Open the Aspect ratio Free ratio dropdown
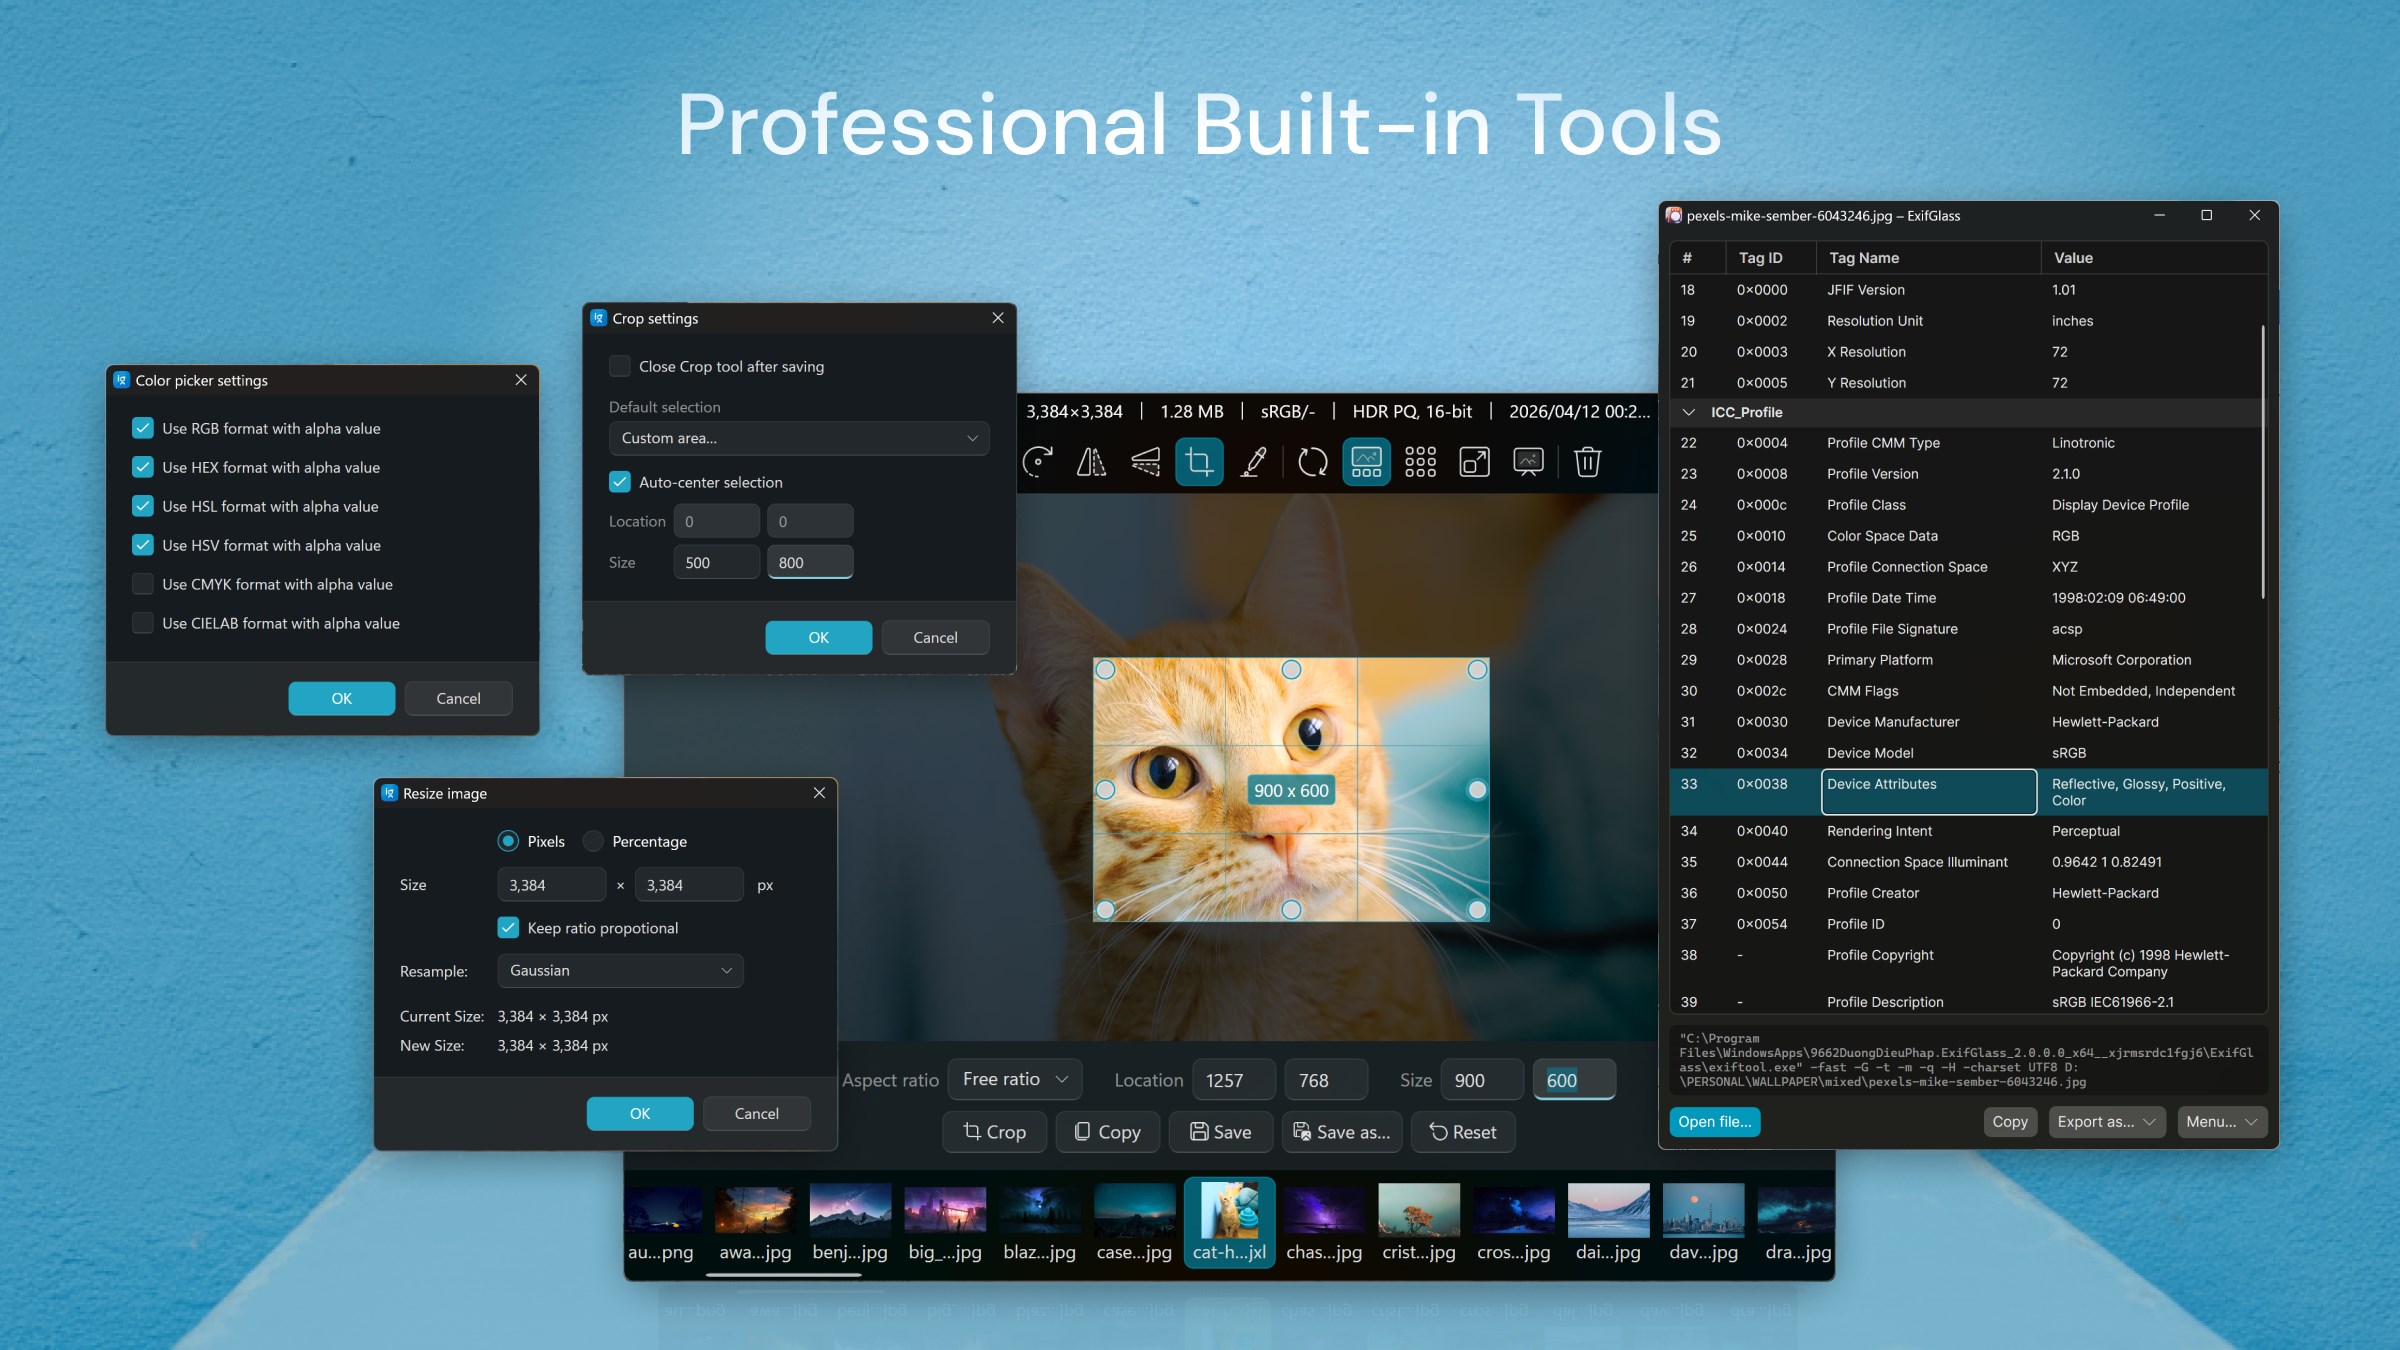2400x1350 pixels. click(x=1015, y=1080)
